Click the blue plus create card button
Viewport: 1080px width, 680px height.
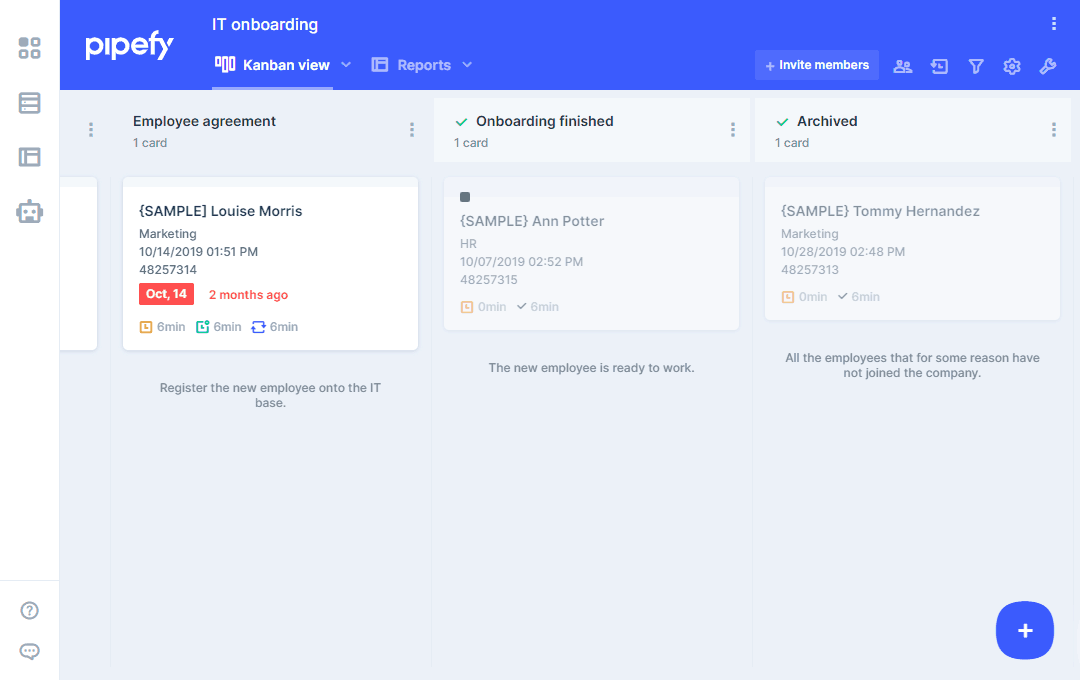click(x=1025, y=630)
